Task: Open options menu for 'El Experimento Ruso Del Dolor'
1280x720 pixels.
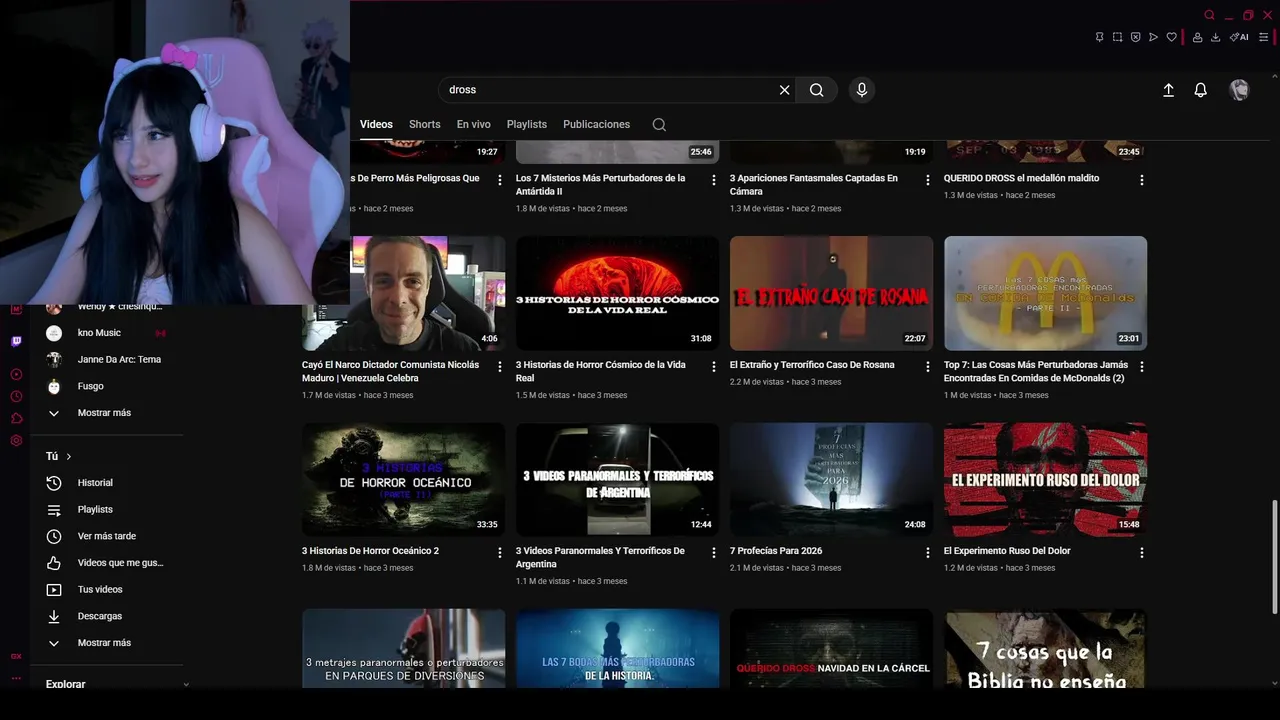Action: (x=1142, y=552)
